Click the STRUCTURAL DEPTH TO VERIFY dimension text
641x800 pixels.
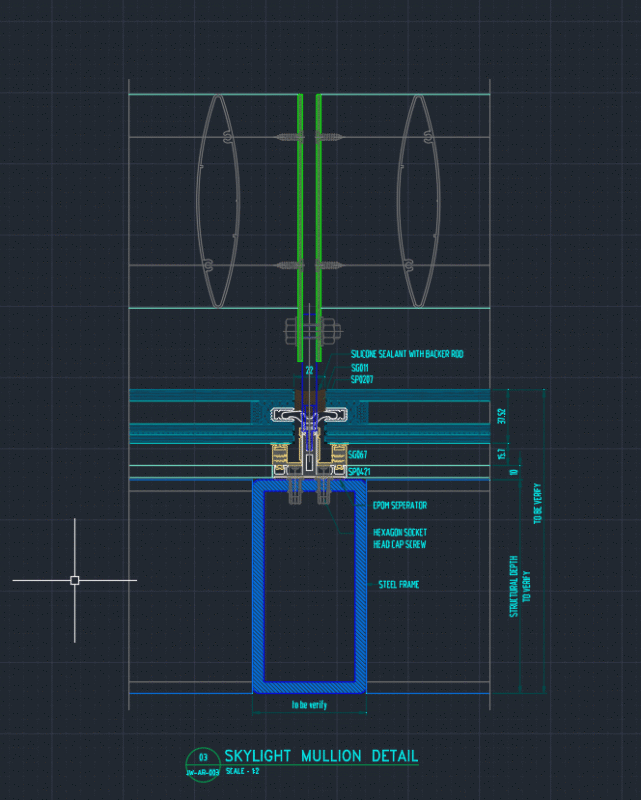(x=520, y=586)
